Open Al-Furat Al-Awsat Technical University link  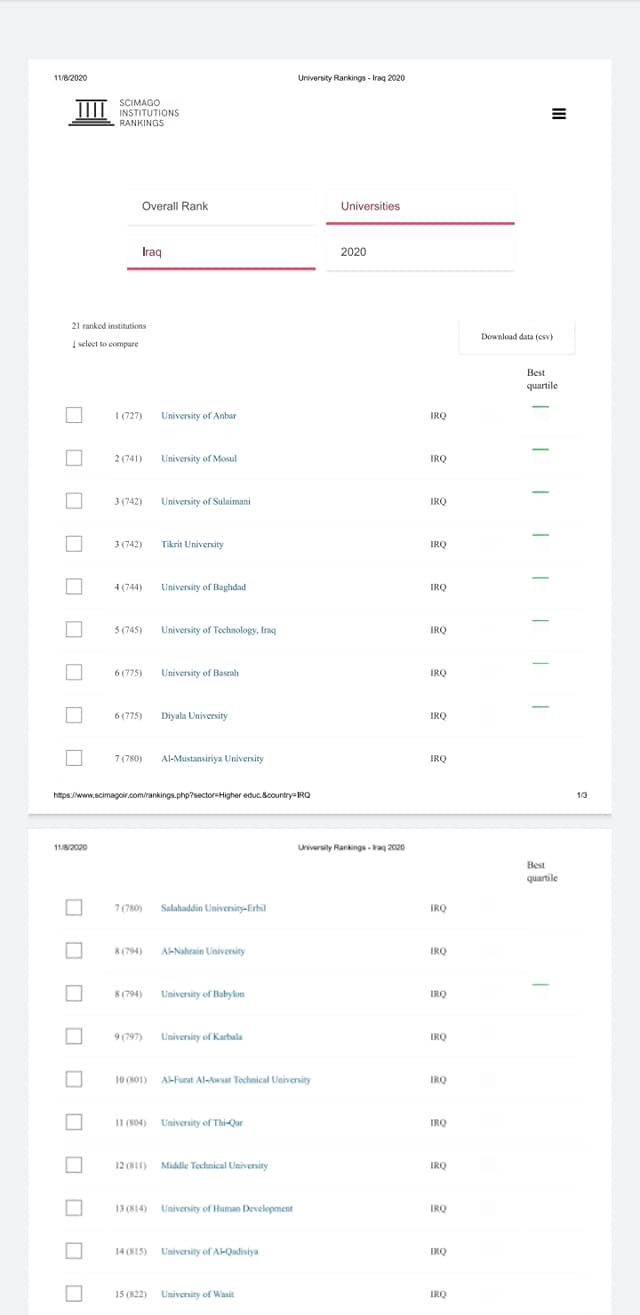[236, 1079]
